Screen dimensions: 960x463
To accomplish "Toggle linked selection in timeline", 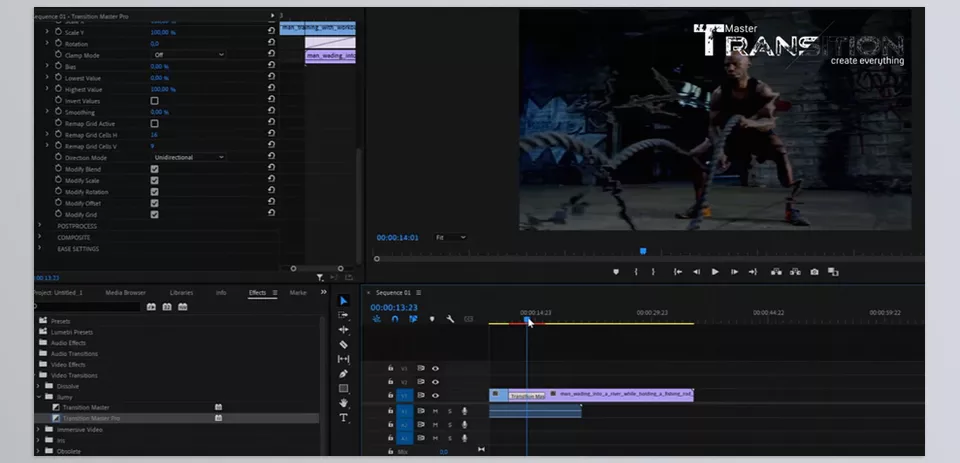I will coord(413,319).
